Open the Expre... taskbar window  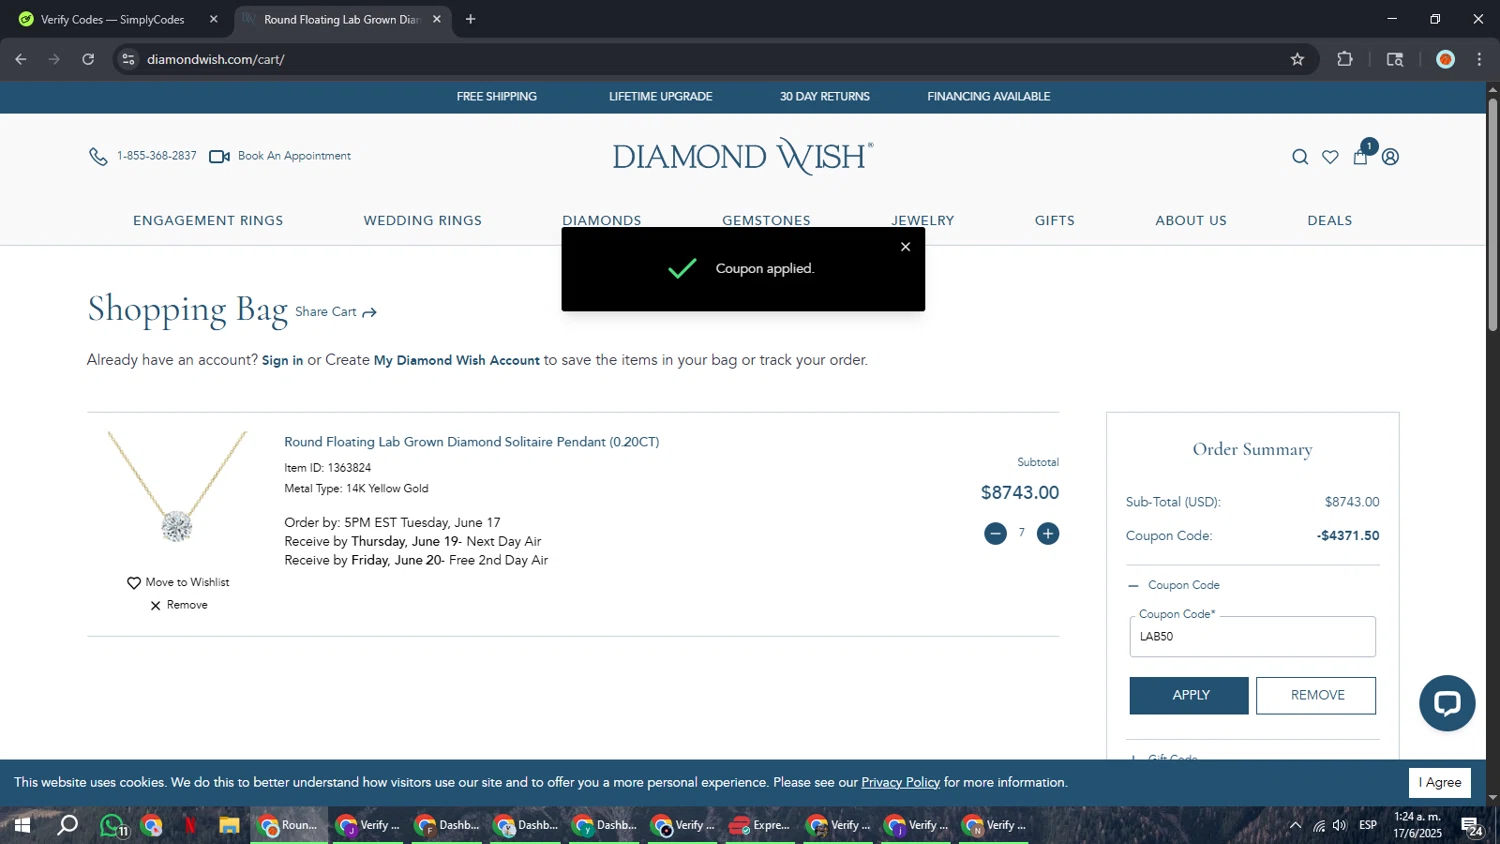click(x=759, y=826)
